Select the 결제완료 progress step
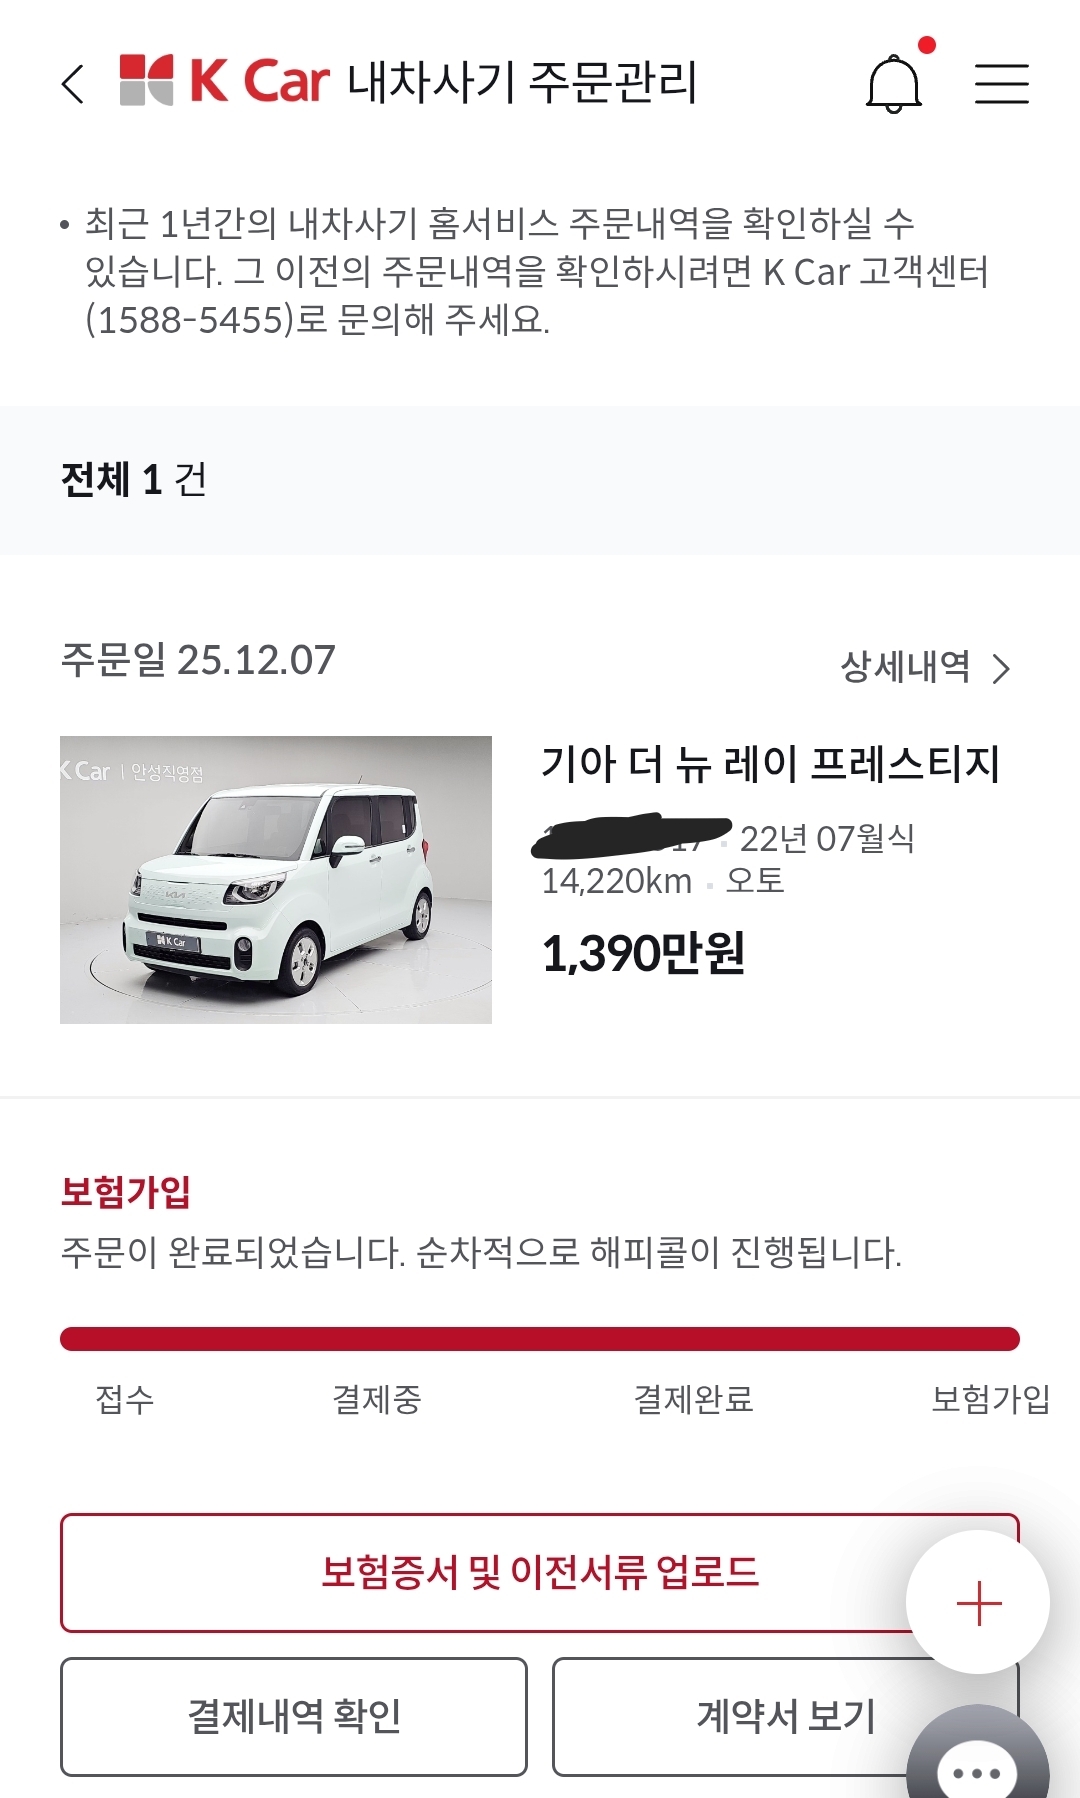The width and height of the screenshot is (1080, 1798). [693, 1399]
